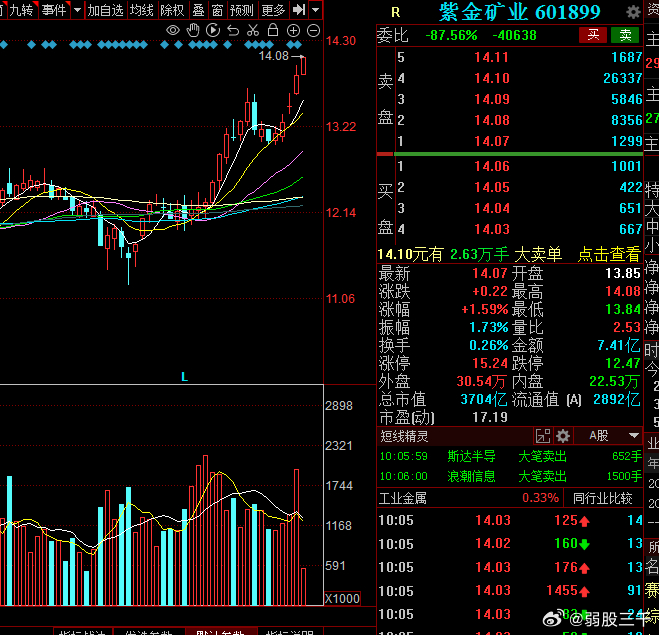Click the L marker below the K-line chart
The image size is (659, 635).
184,376
